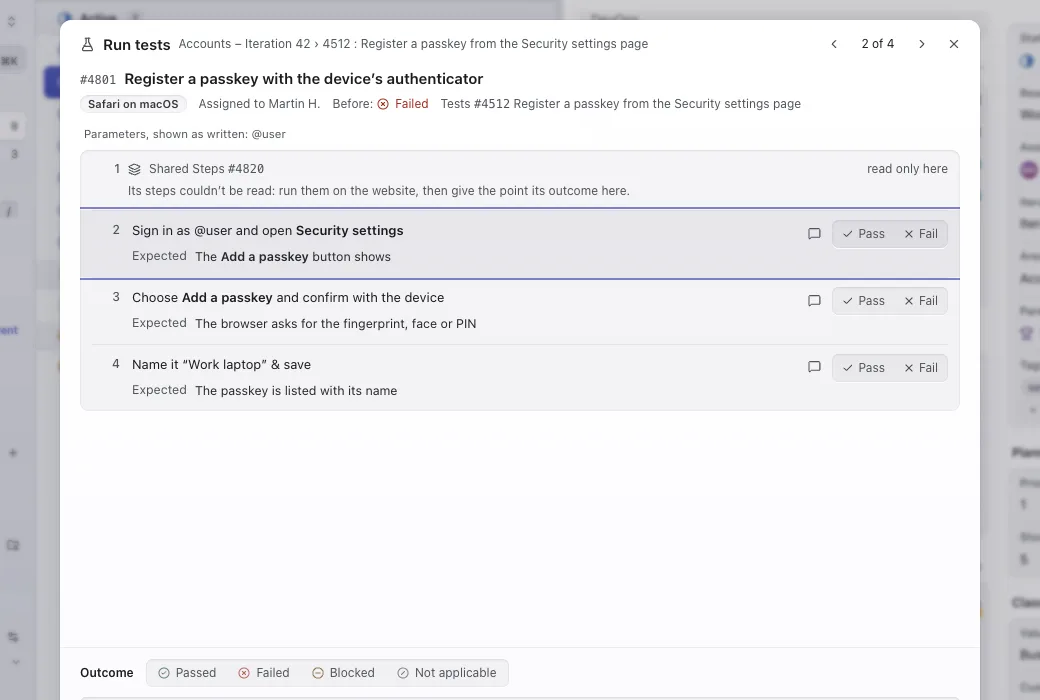Viewport: 1040px width, 700px height.
Task: Click the Safari on macOS configuration chip
Action: coord(133,104)
